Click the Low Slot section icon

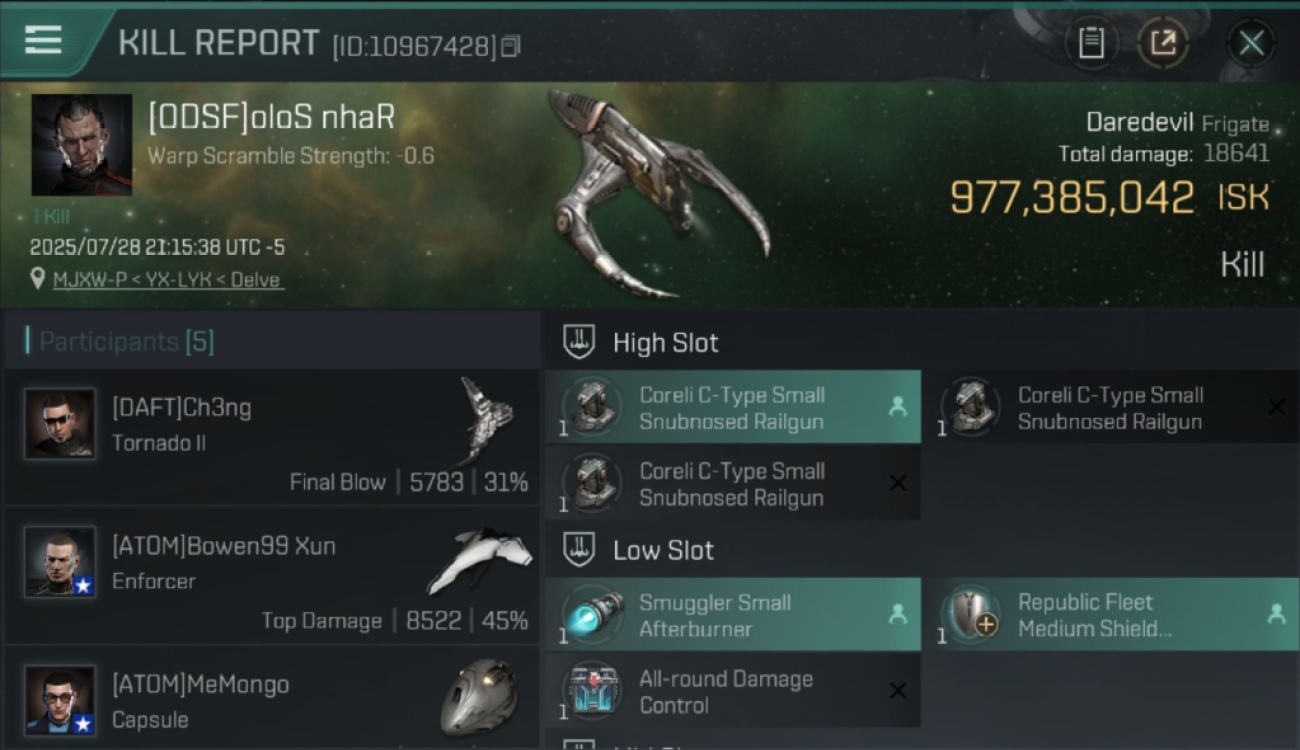(579, 550)
